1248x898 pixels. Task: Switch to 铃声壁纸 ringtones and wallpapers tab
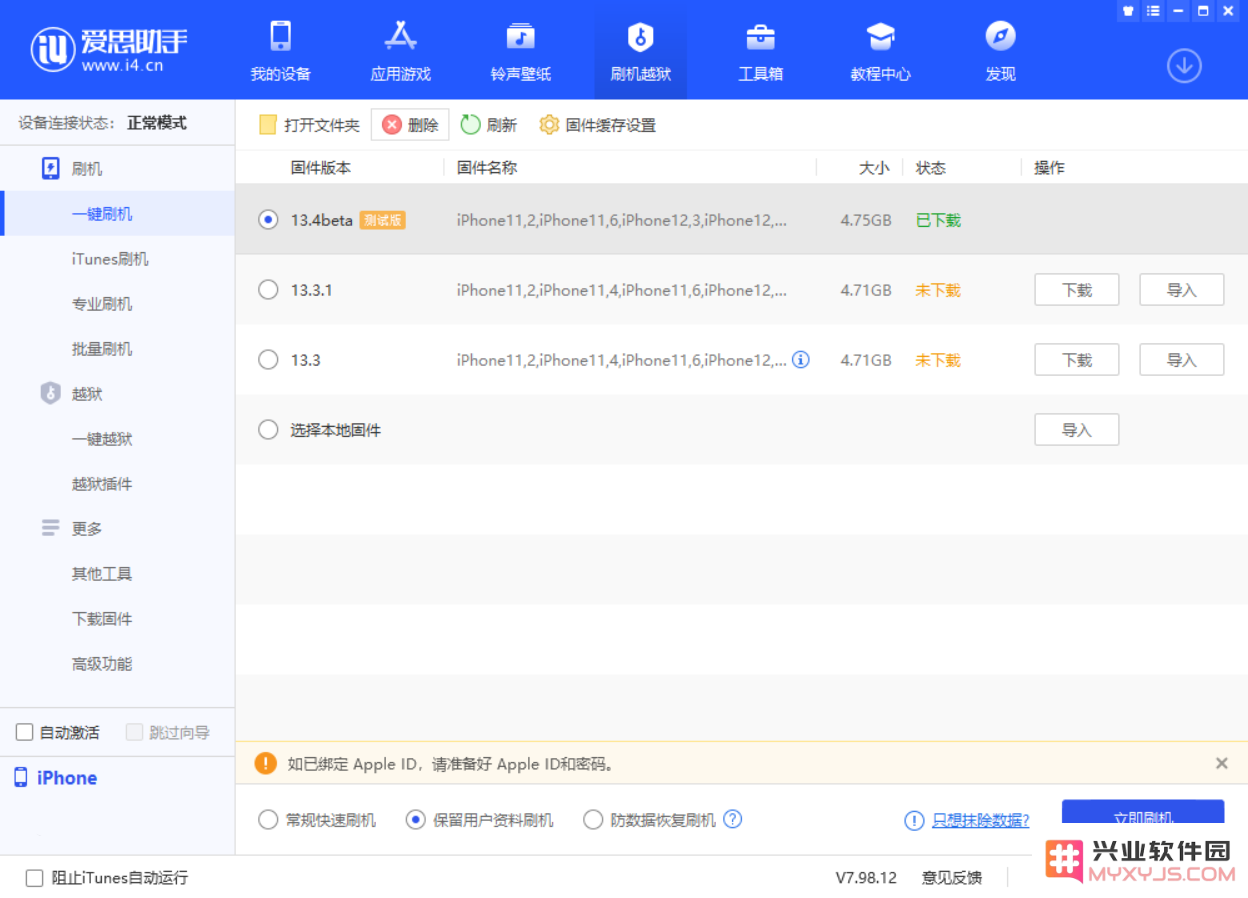[520, 51]
